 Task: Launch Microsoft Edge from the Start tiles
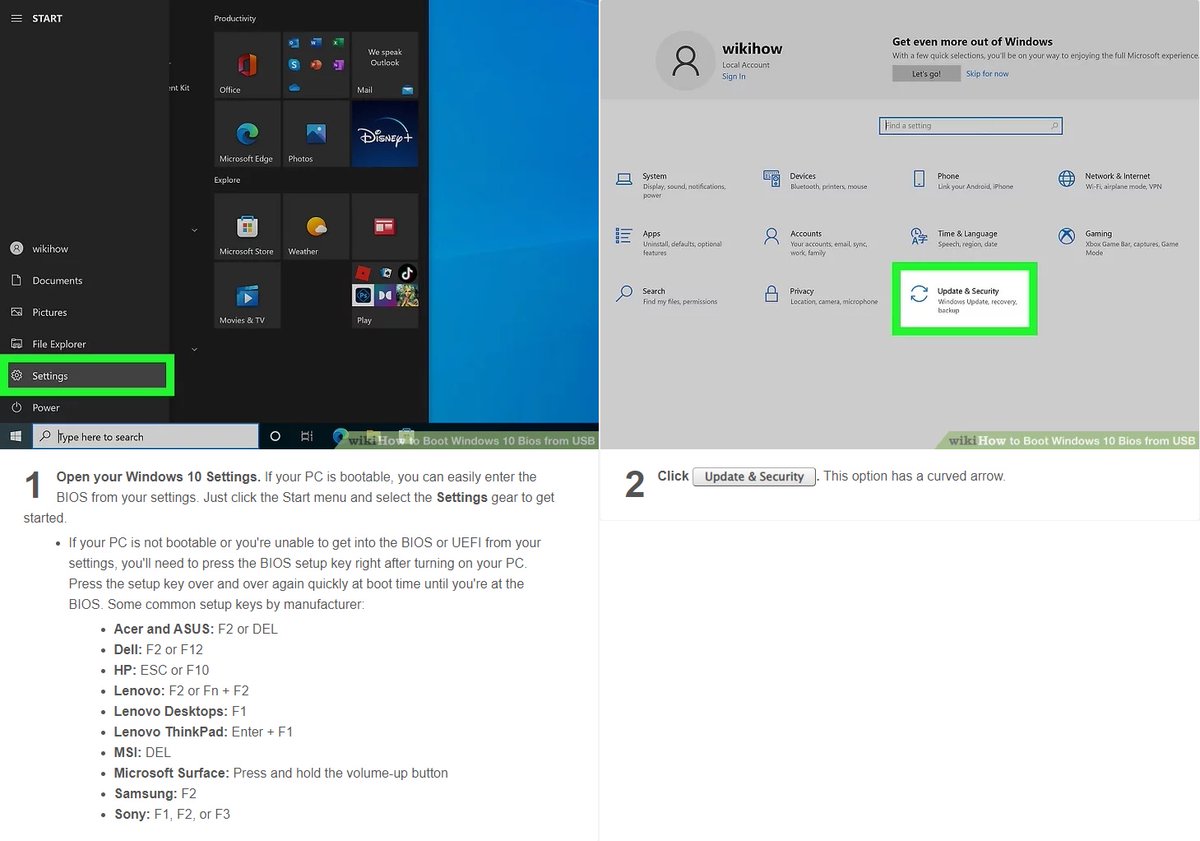pyautogui.click(x=247, y=135)
